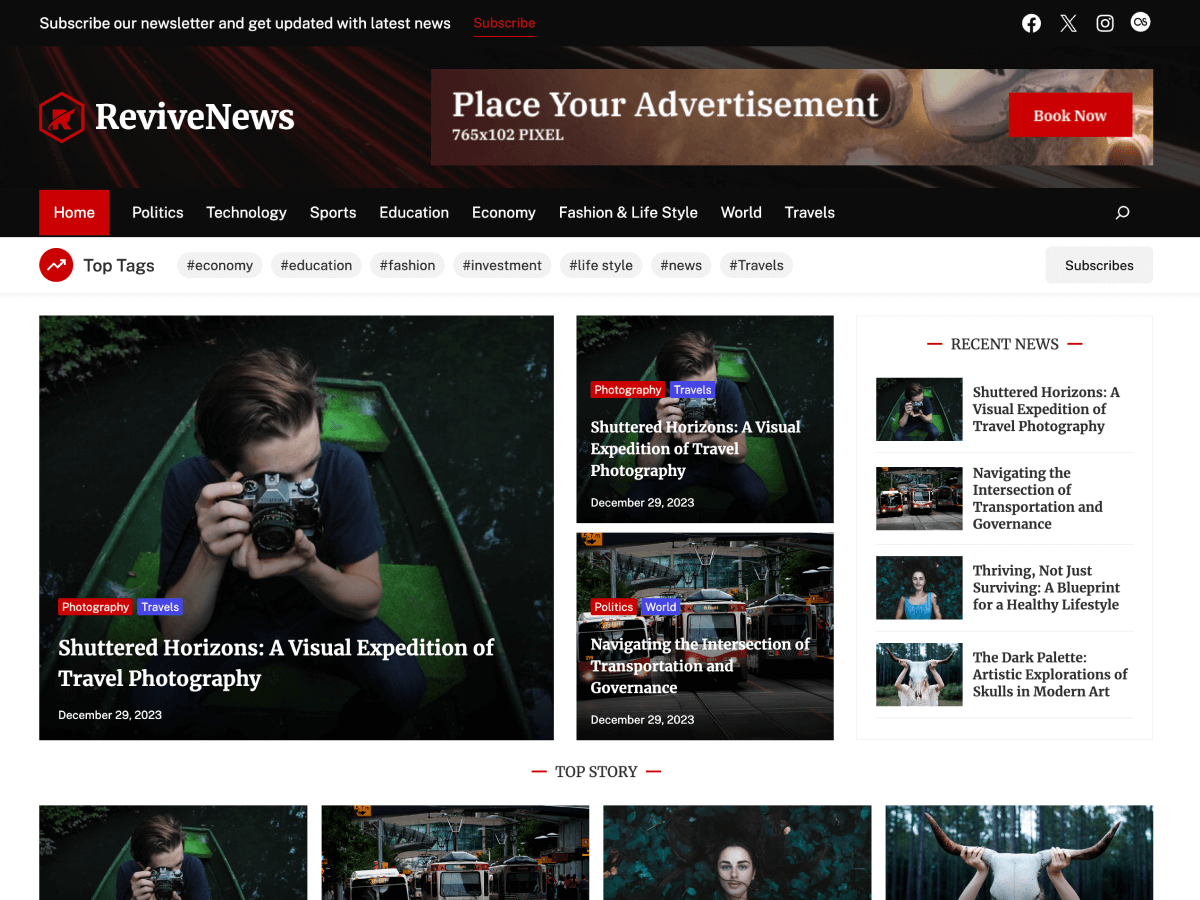Click the Photography category badge
This screenshot has width=1200, height=900.
click(x=95, y=606)
